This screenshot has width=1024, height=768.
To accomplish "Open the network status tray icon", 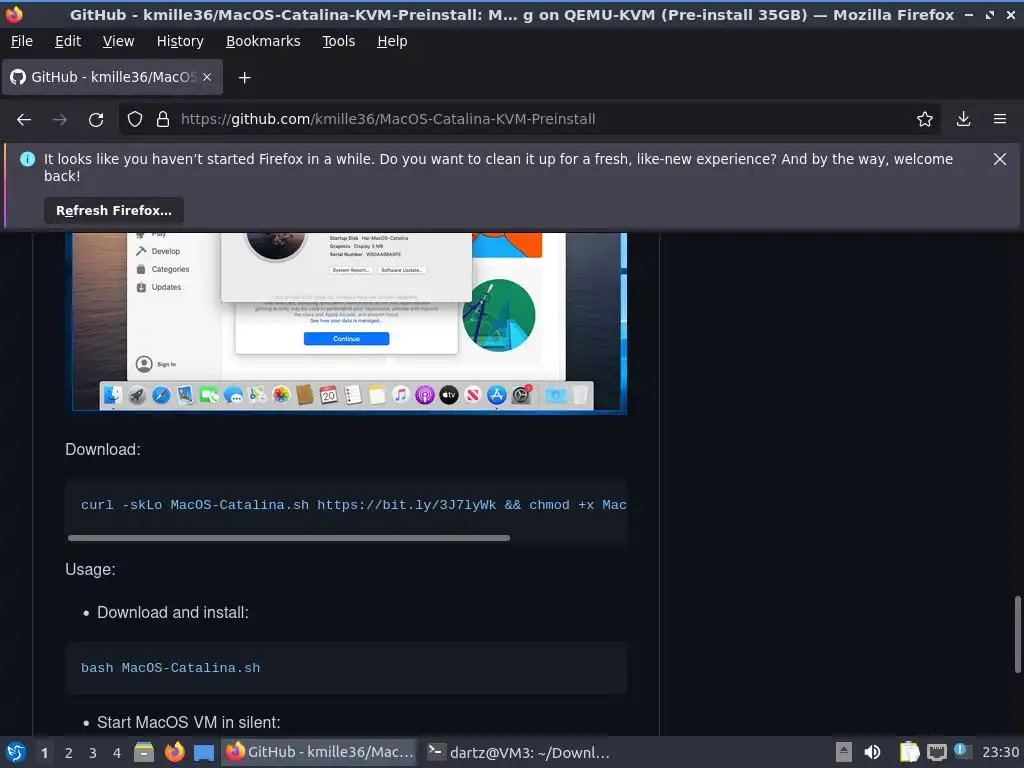I will [936, 752].
